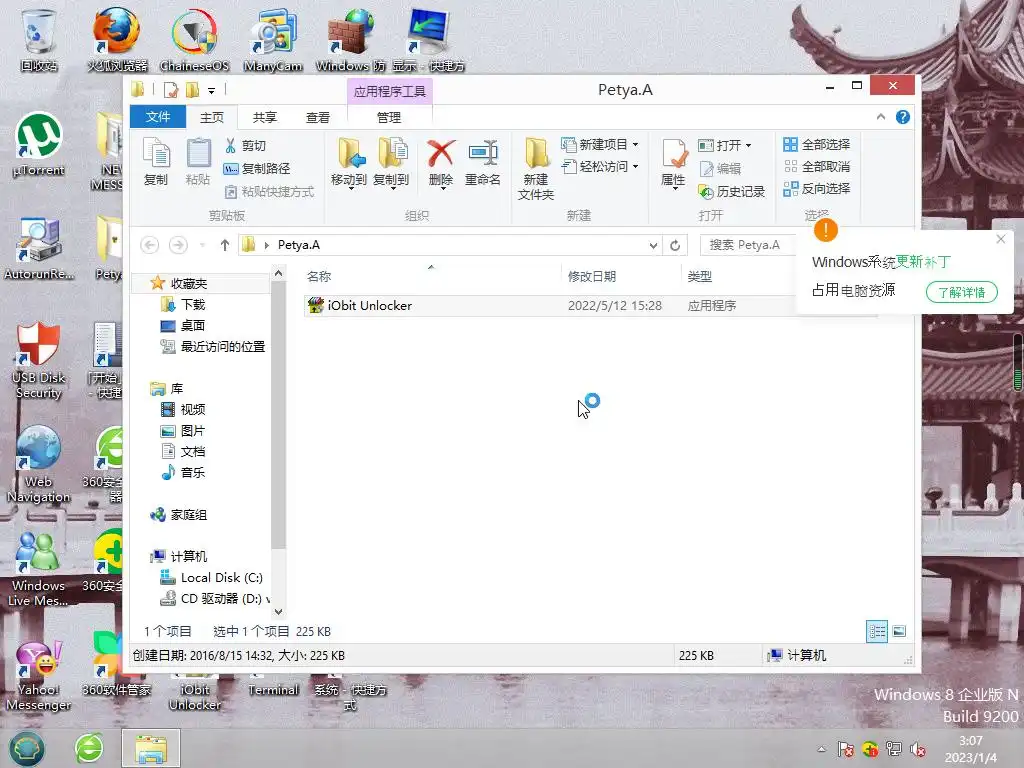Image resolution: width=1024 pixels, height=768 pixels.
Task: Create folder with 新建文件夹 button
Action: 536,168
